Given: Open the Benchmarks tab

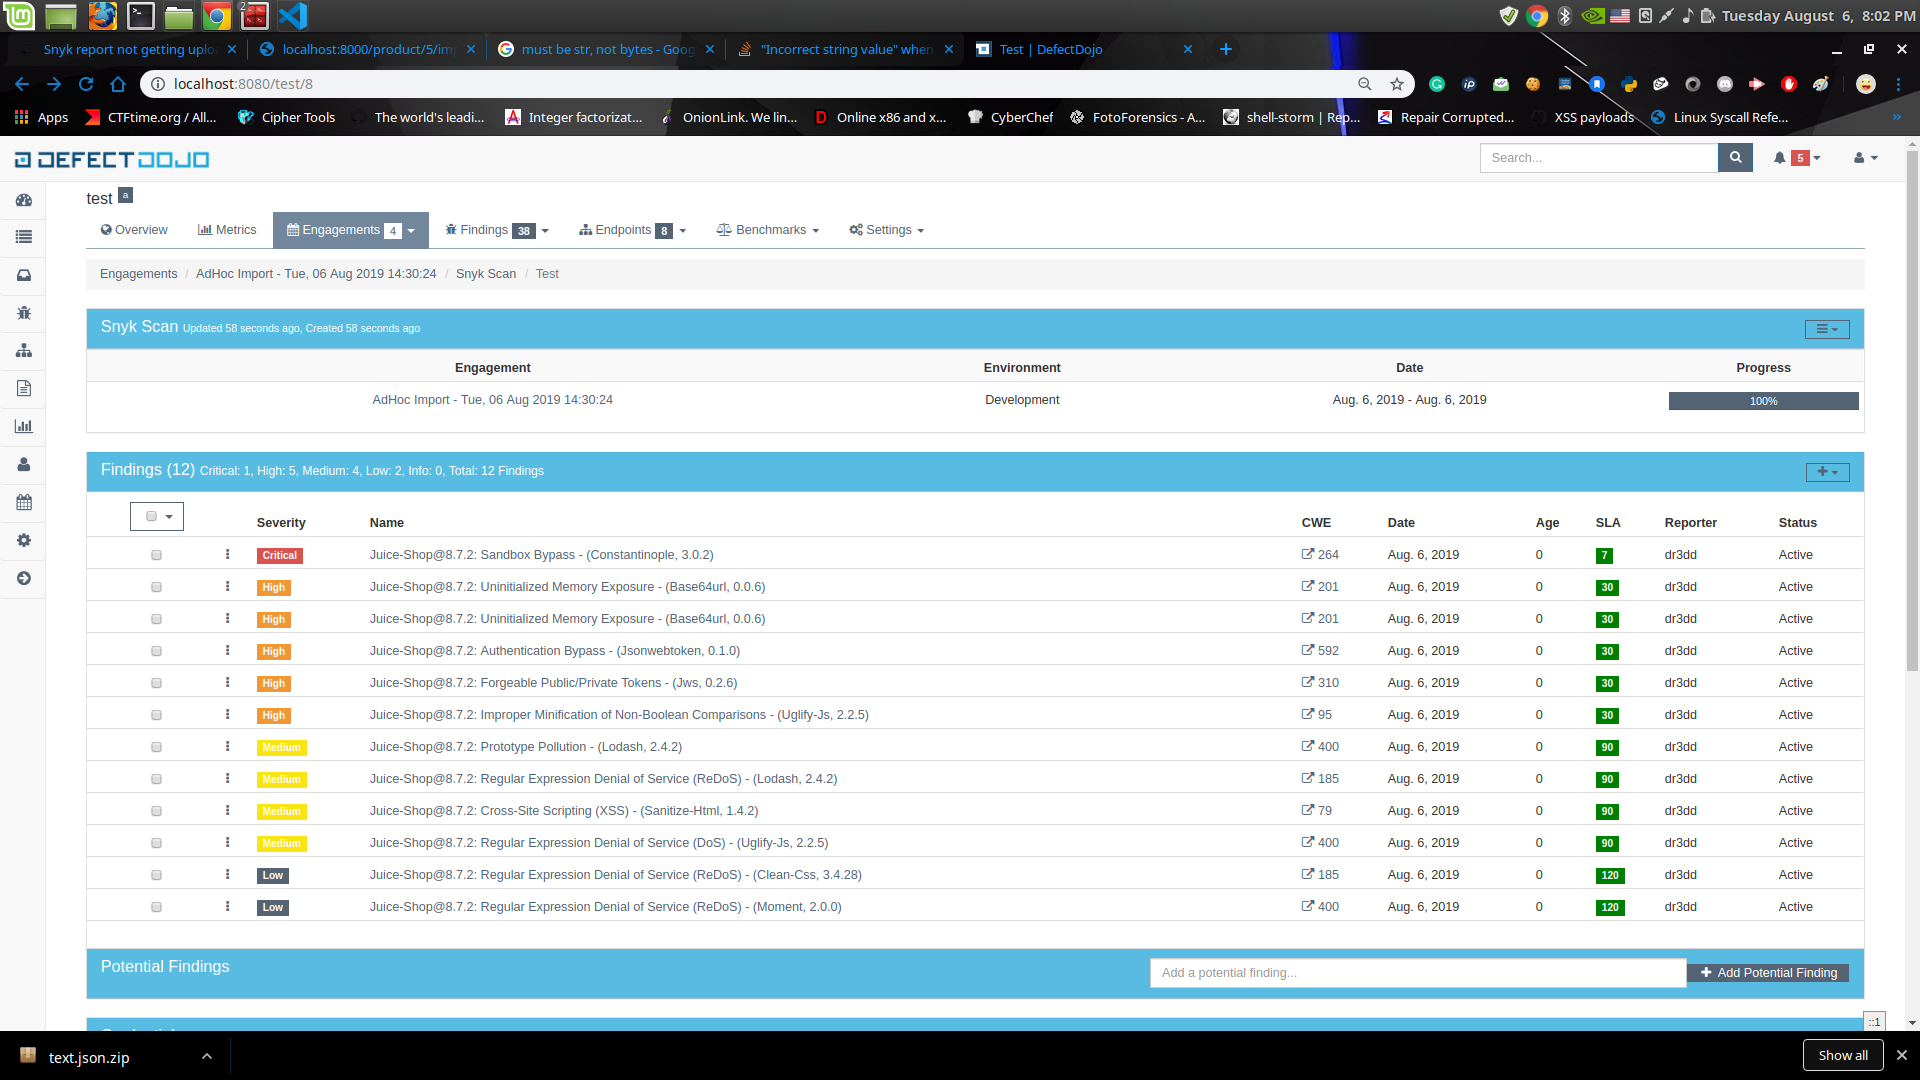Looking at the screenshot, I should pos(767,230).
